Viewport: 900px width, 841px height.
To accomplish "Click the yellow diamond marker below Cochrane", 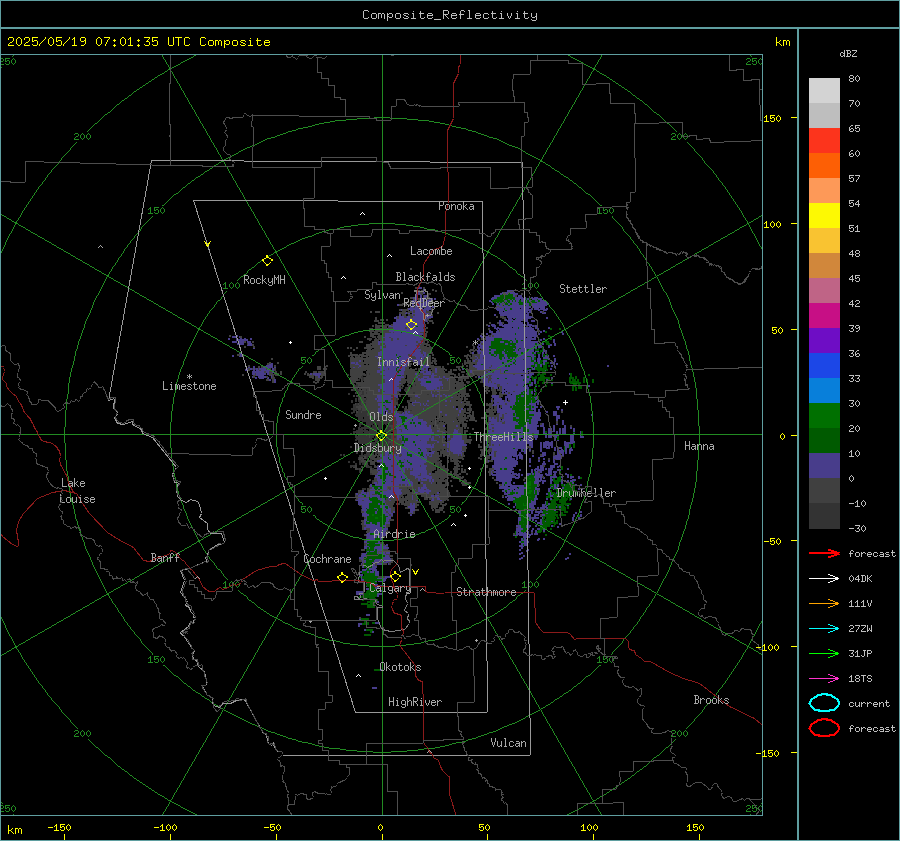I will point(342,577).
